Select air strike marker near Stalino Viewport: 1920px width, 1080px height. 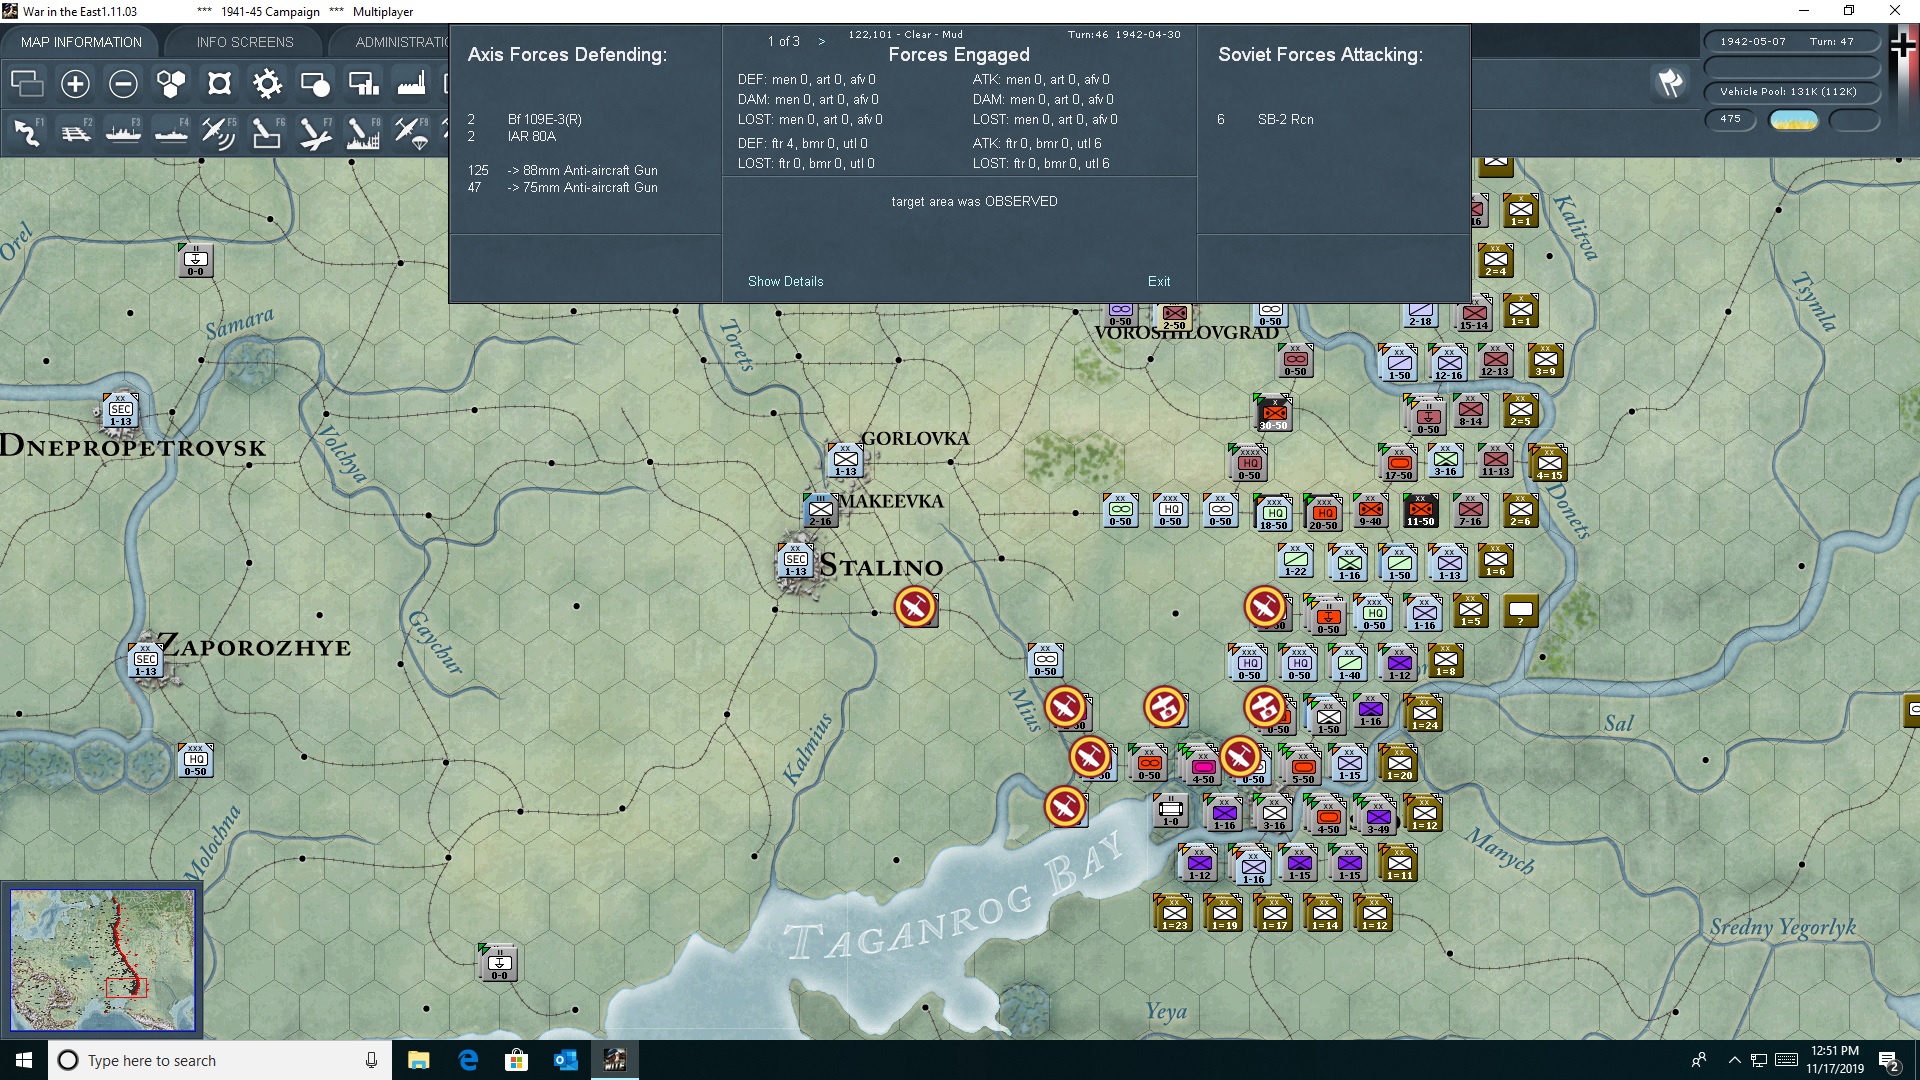(915, 607)
